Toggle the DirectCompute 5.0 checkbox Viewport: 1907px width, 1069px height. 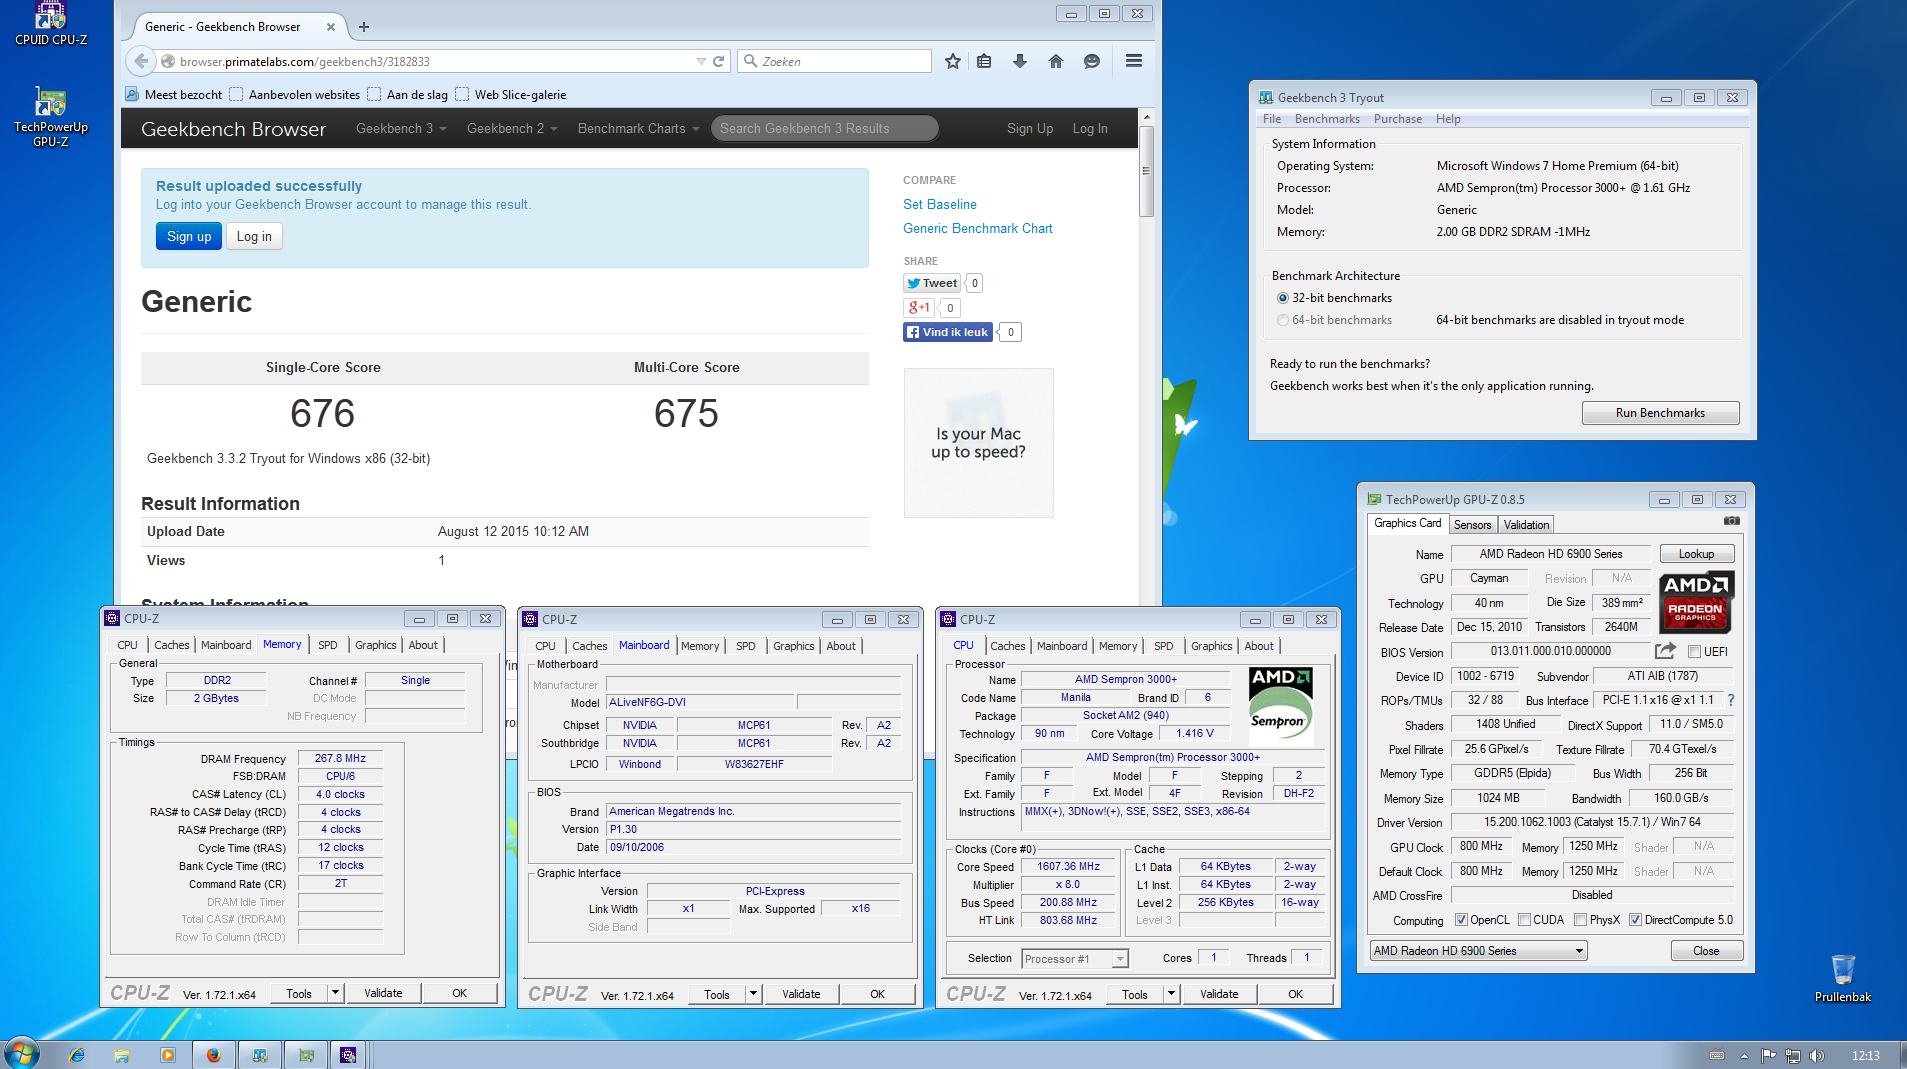pos(1635,920)
